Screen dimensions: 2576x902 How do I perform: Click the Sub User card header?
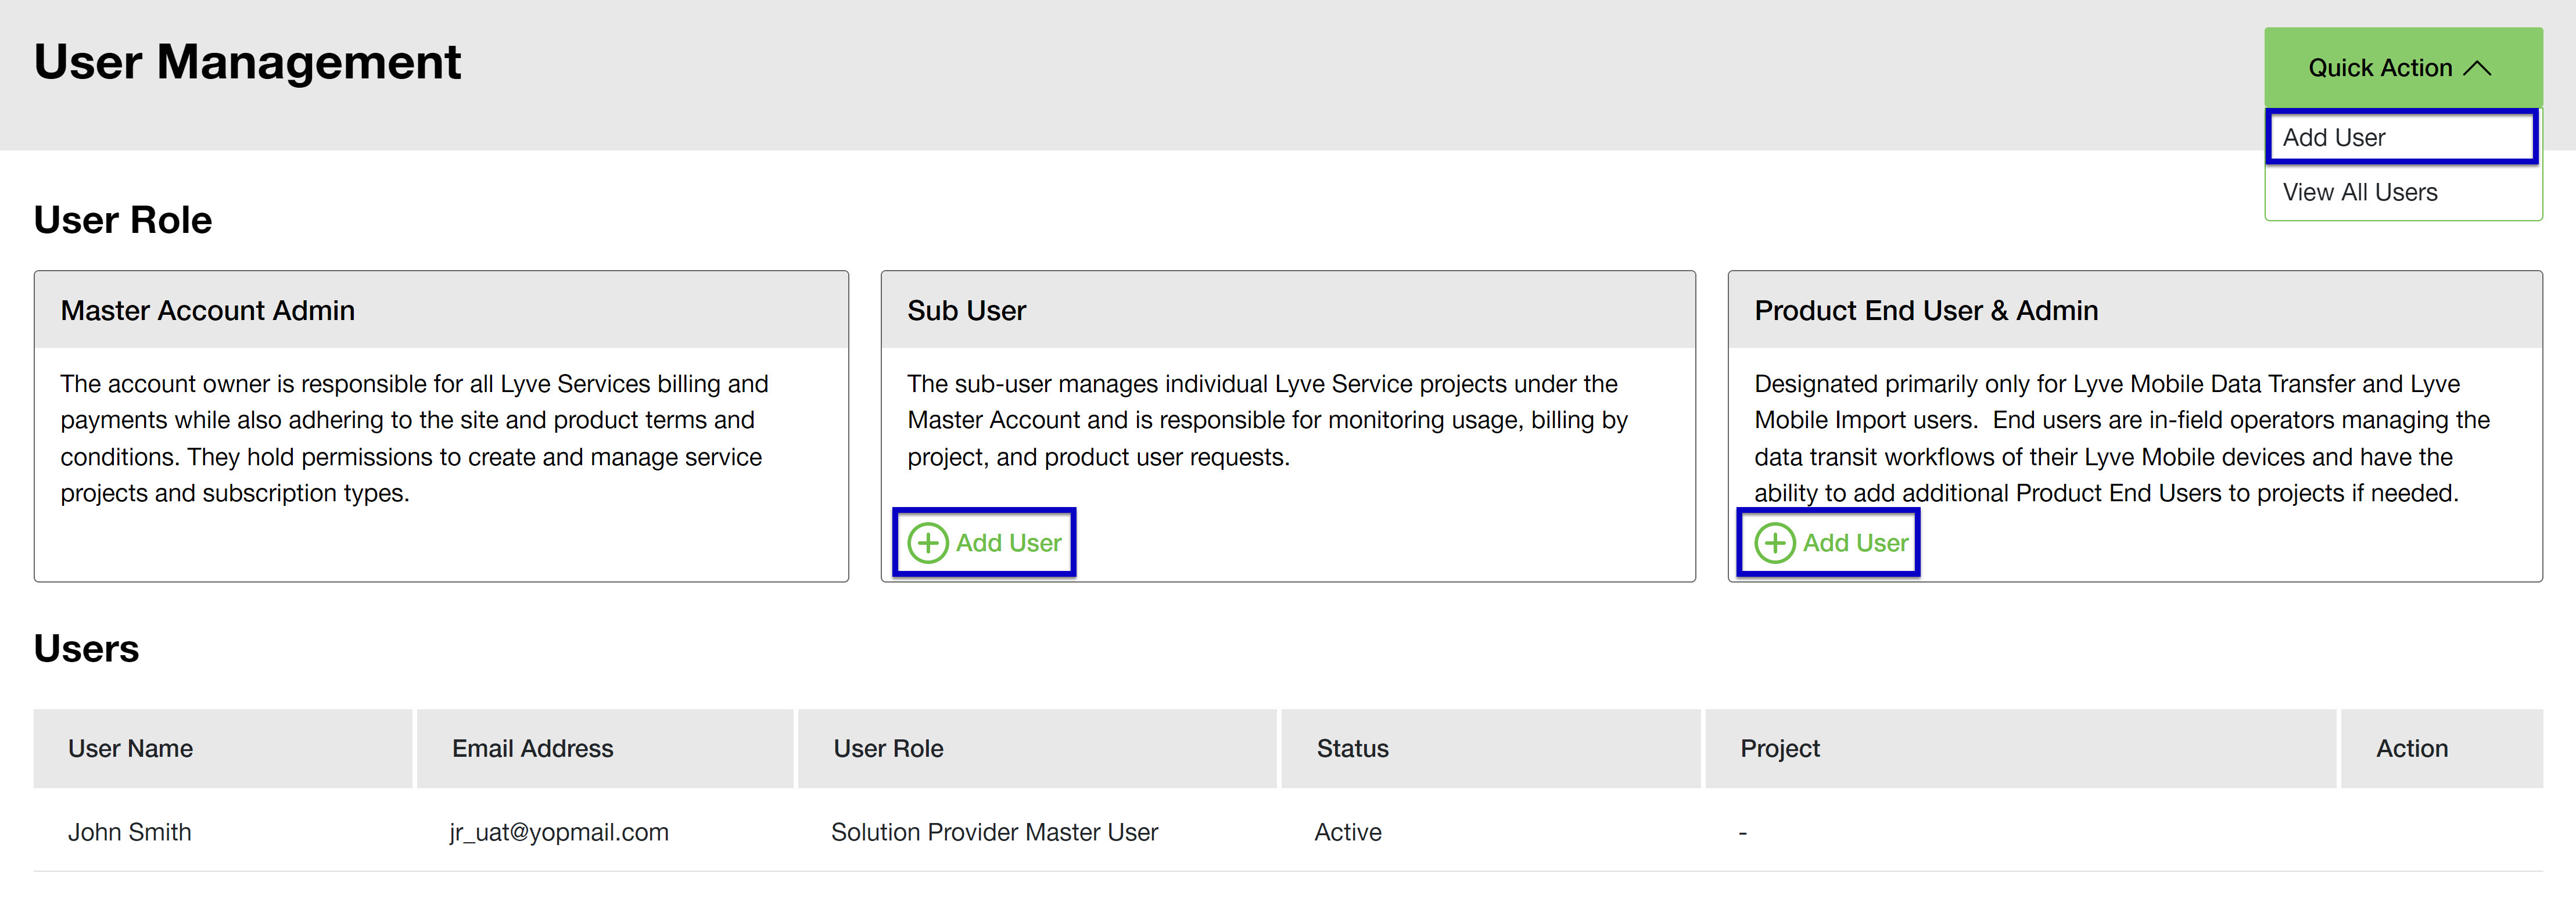pos(966,311)
